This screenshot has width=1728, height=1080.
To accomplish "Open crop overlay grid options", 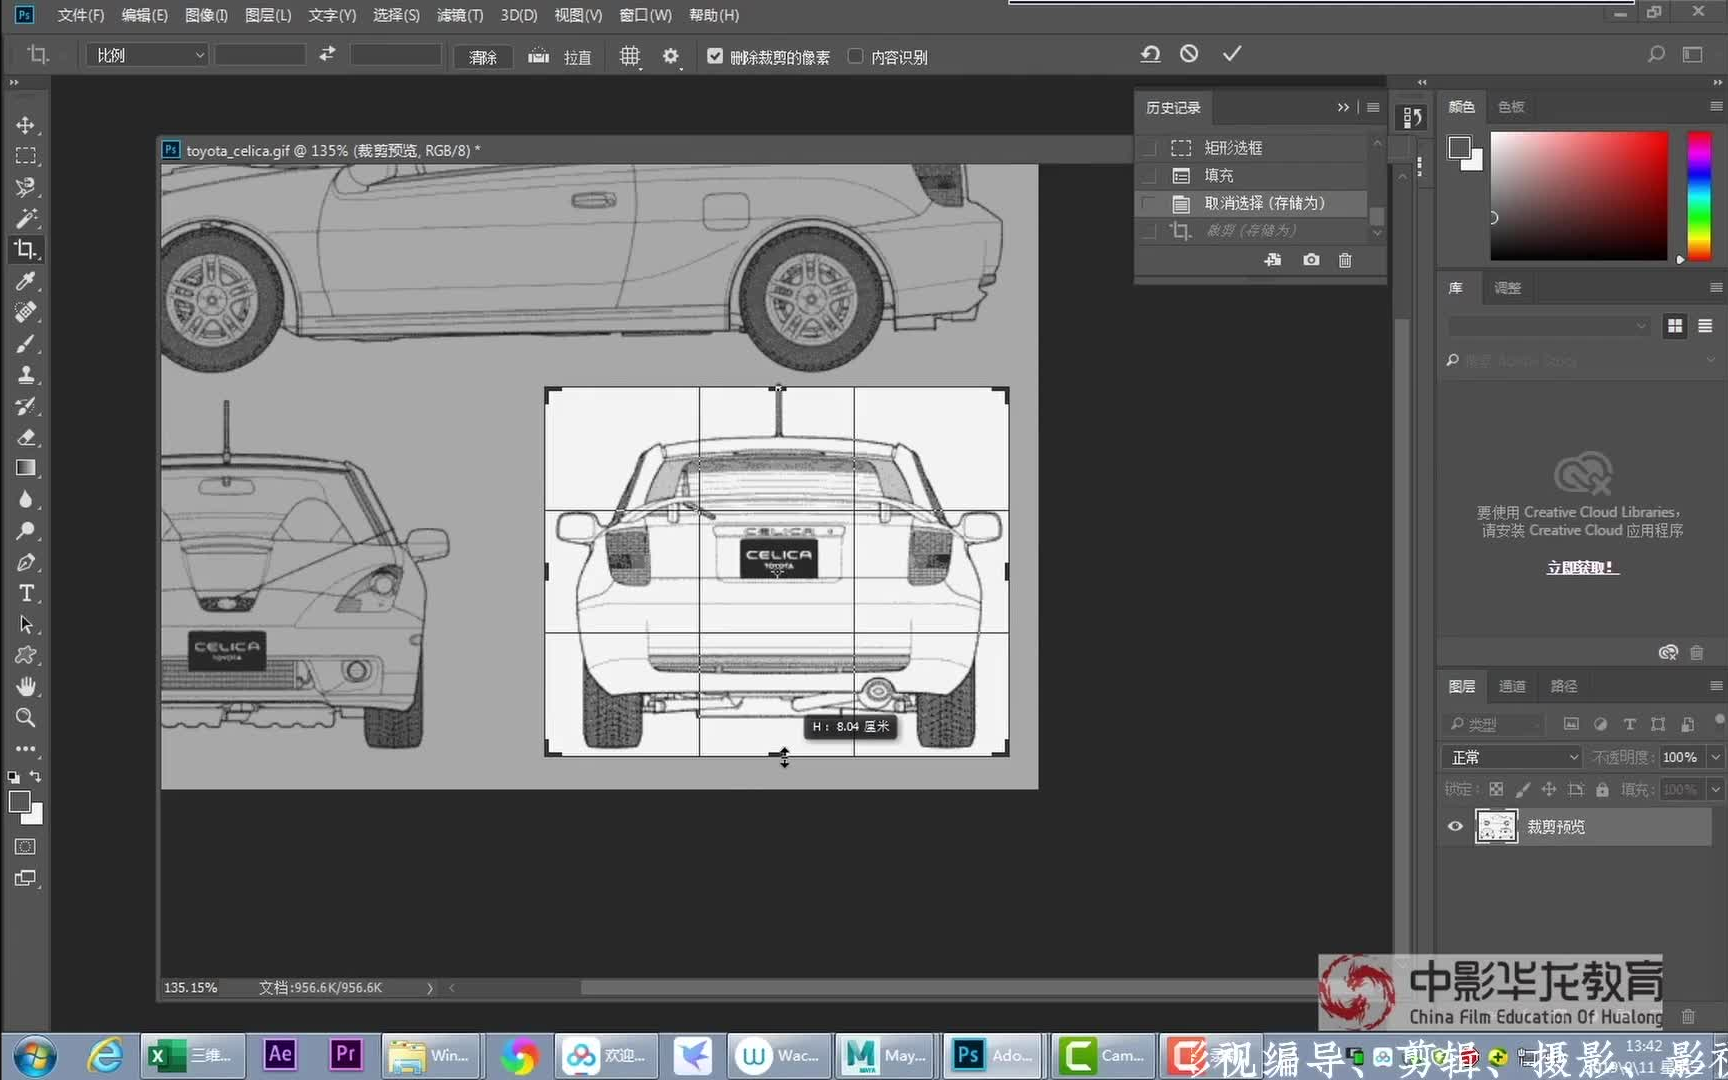I will 629,56.
